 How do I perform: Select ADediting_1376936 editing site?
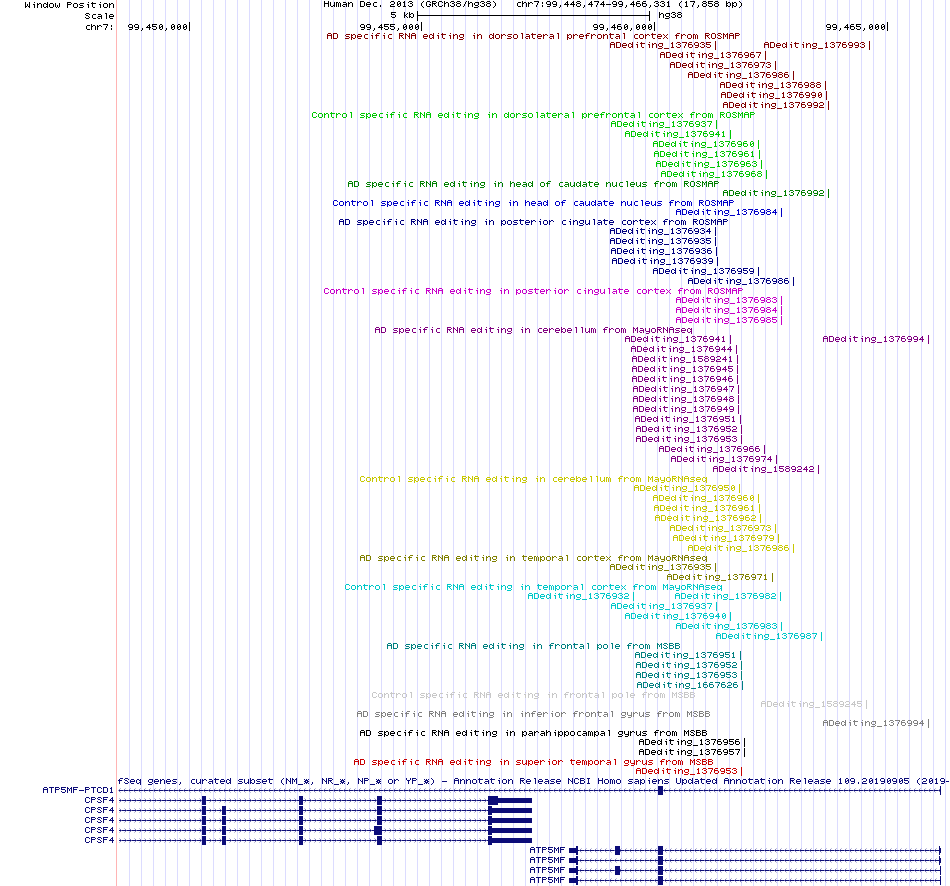coord(662,251)
